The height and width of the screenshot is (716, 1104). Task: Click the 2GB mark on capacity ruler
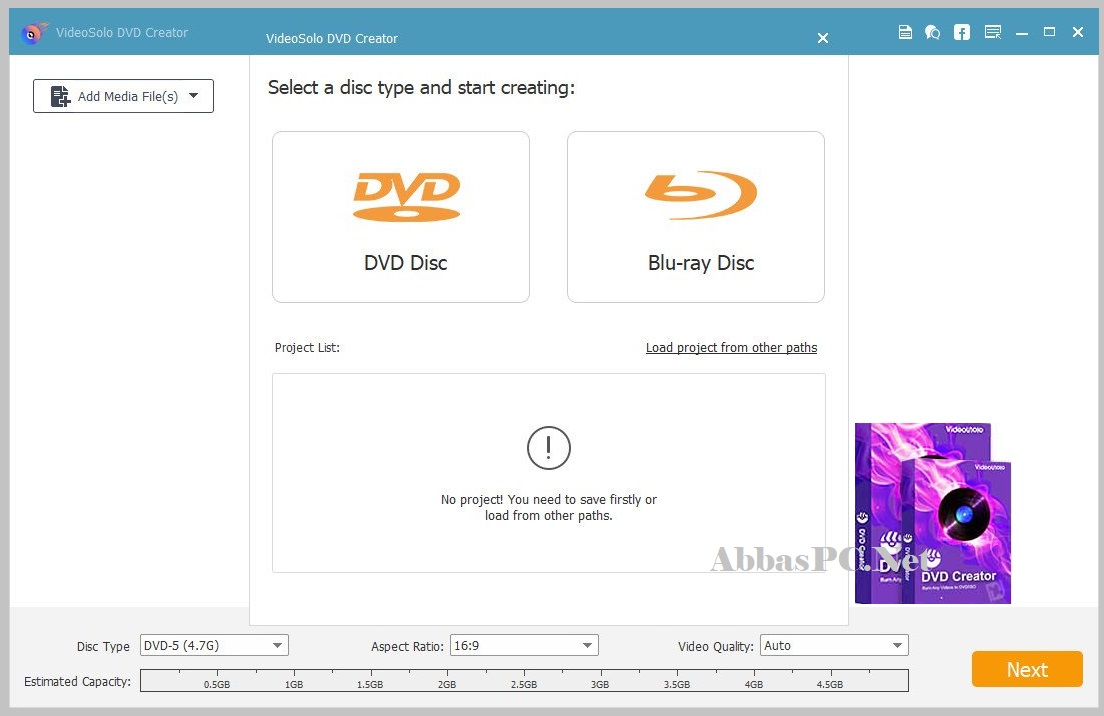[447, 684]
